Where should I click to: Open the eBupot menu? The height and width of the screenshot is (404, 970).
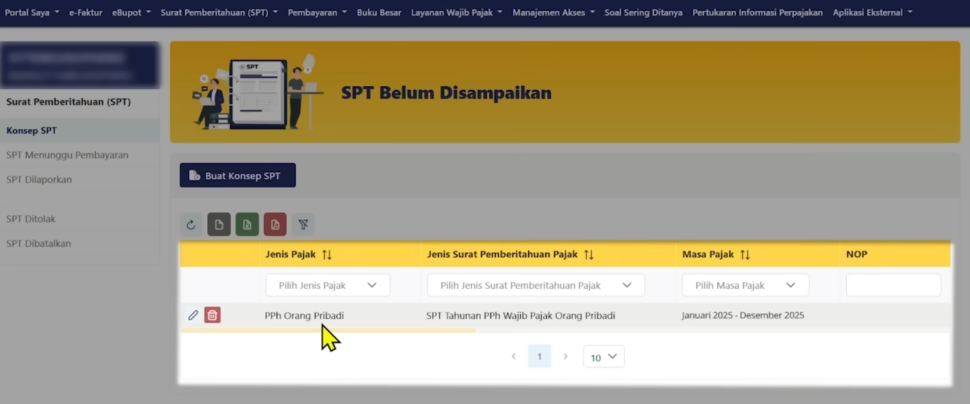131,13
